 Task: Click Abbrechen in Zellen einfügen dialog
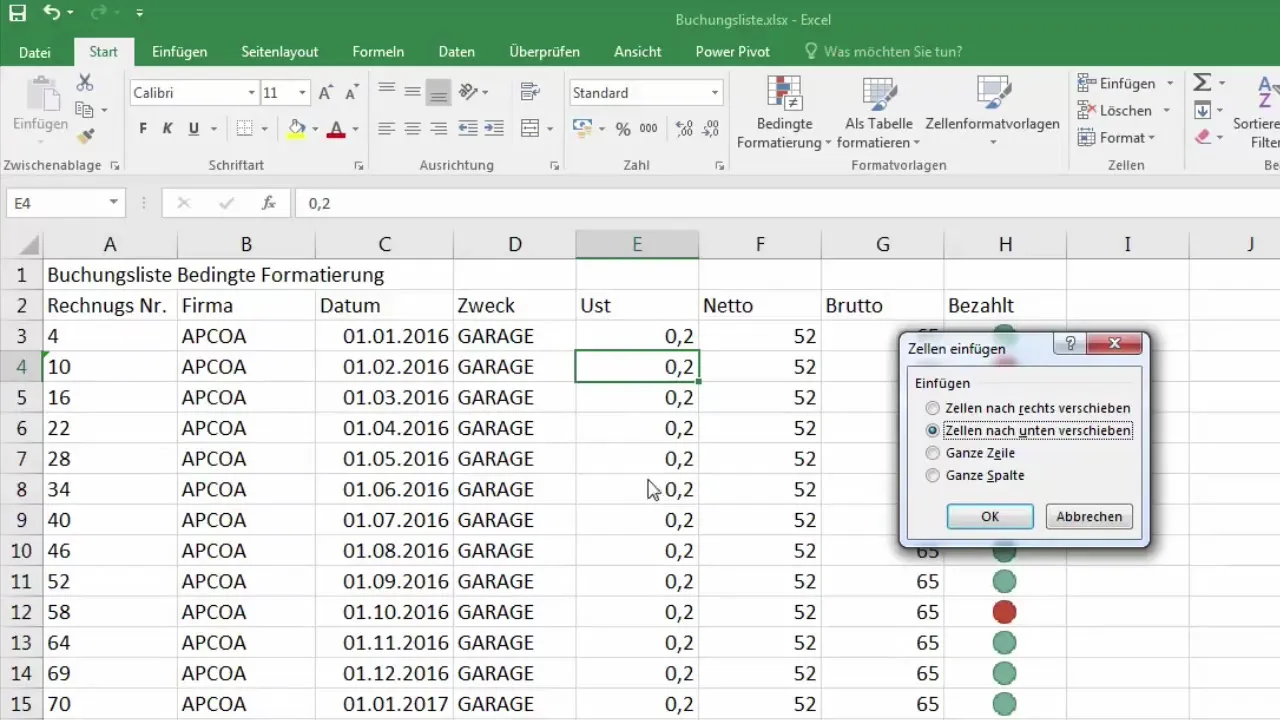point(1089,517)
